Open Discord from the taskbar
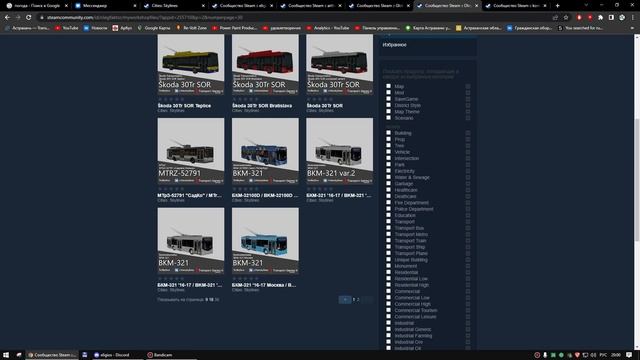The image size is (640, 360). pyautogui.click(x=111, y=355)
